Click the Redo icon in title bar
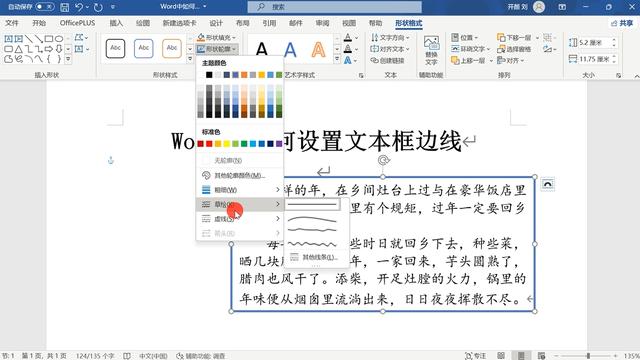The height and width of the screenshot is (360, 640). (98, 7)
